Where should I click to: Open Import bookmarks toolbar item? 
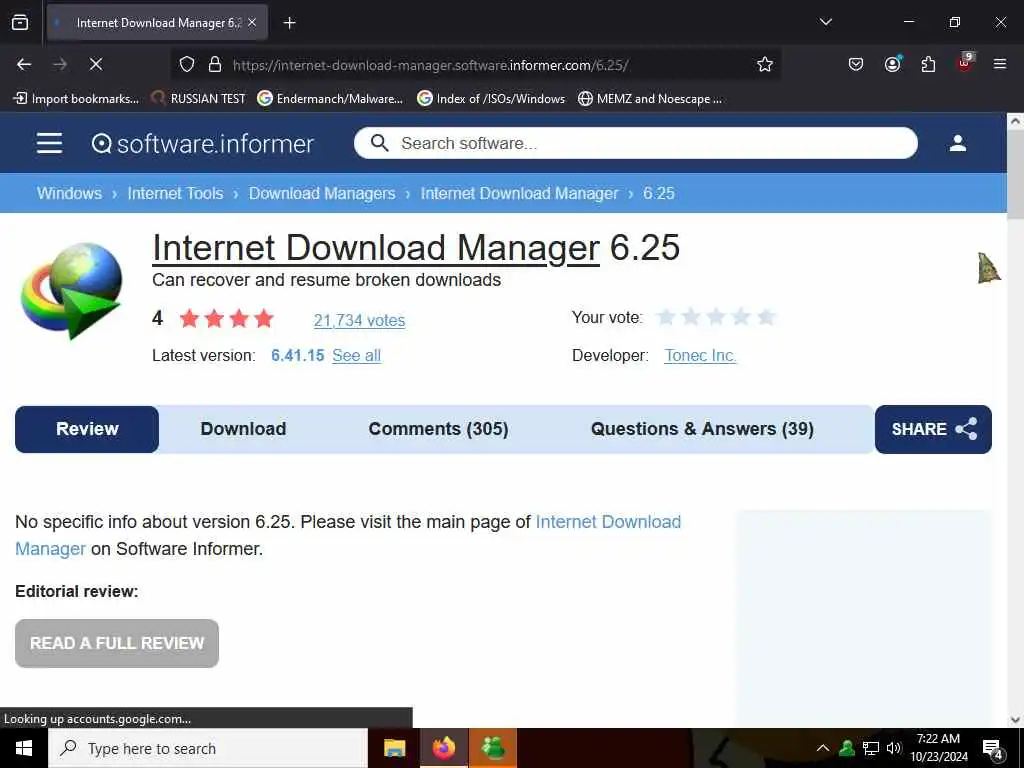click(x=76, y=99)
